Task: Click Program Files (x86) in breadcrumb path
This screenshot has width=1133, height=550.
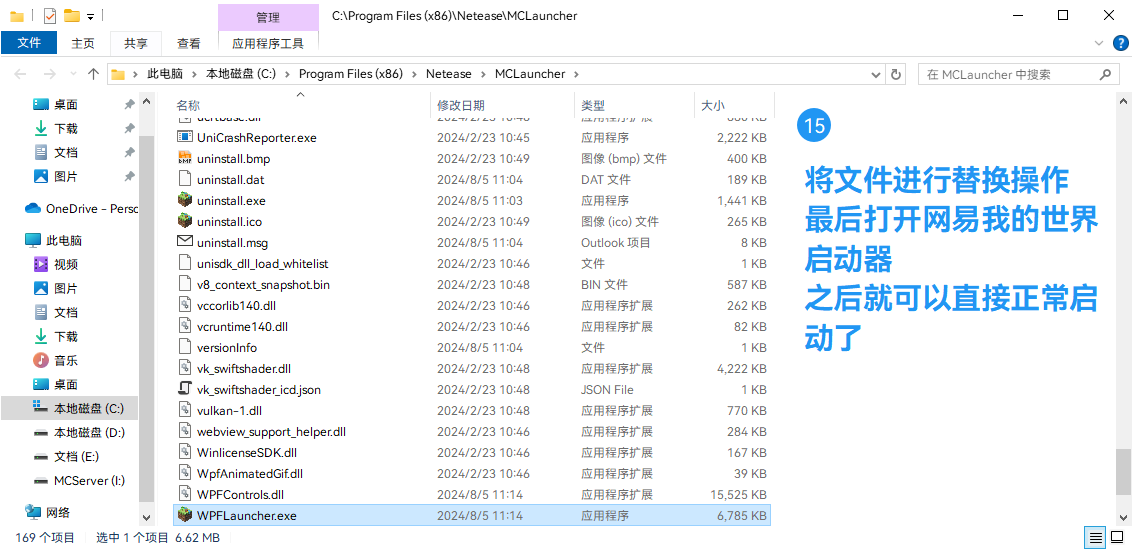Action: point(350,74)
